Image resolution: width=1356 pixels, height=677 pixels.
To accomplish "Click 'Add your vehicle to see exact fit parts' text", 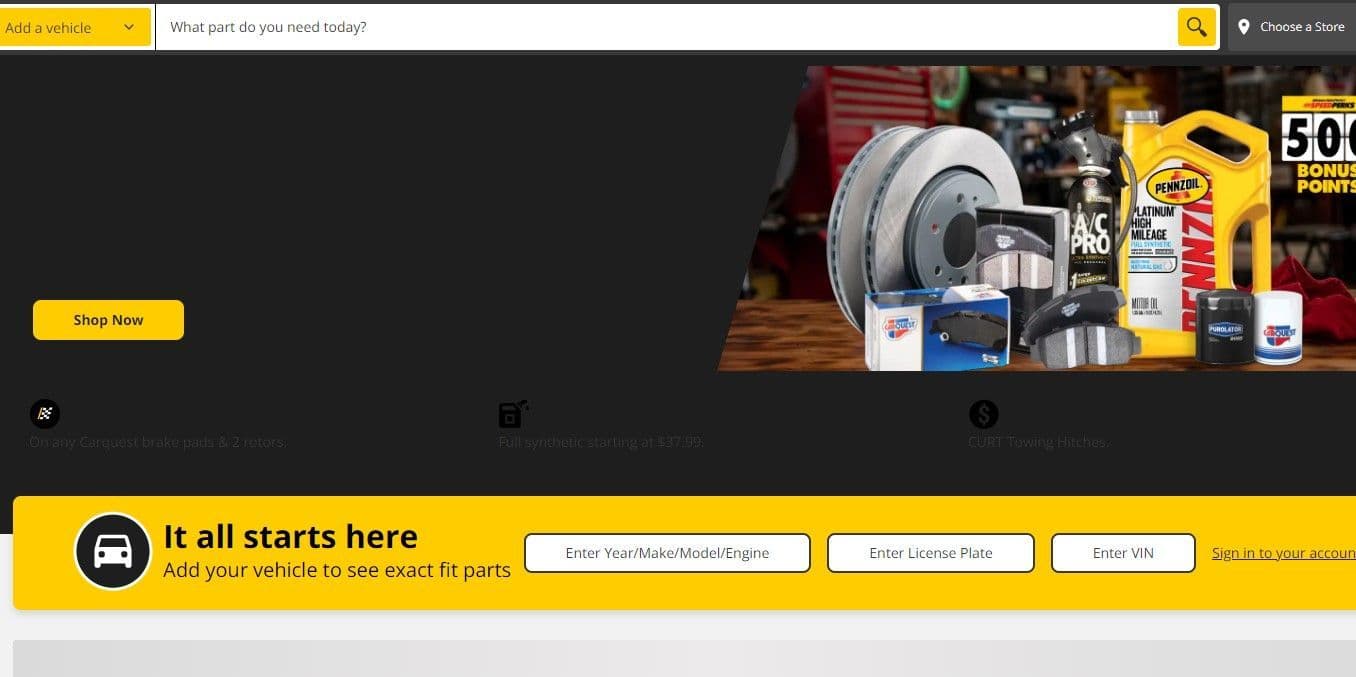I will point(337,570).
